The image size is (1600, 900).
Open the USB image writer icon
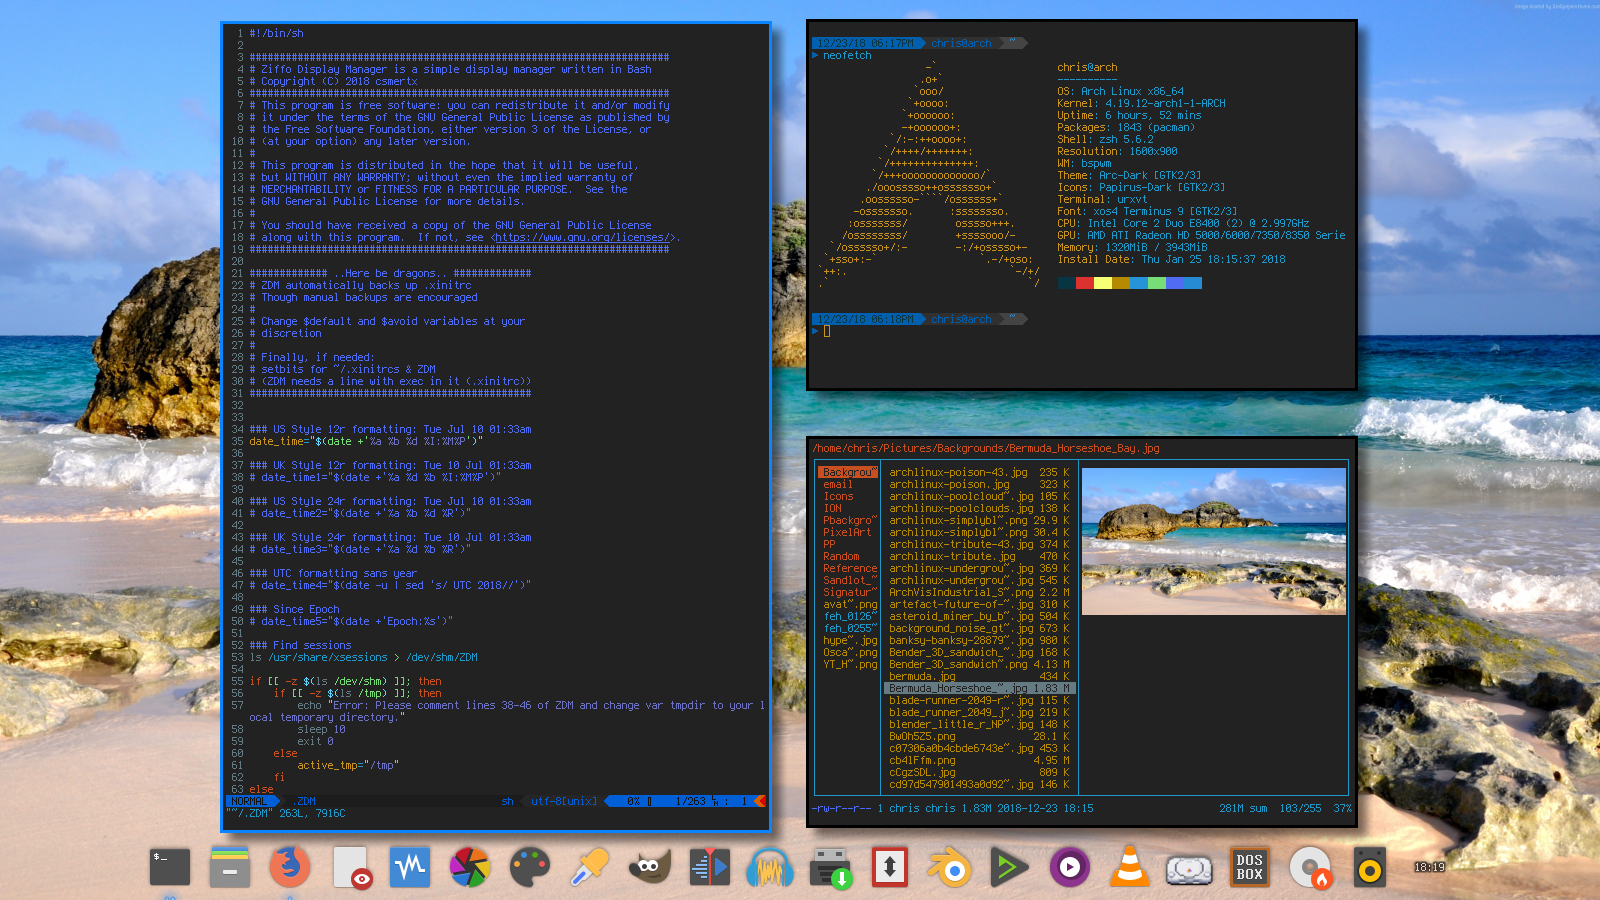[830, 867]
